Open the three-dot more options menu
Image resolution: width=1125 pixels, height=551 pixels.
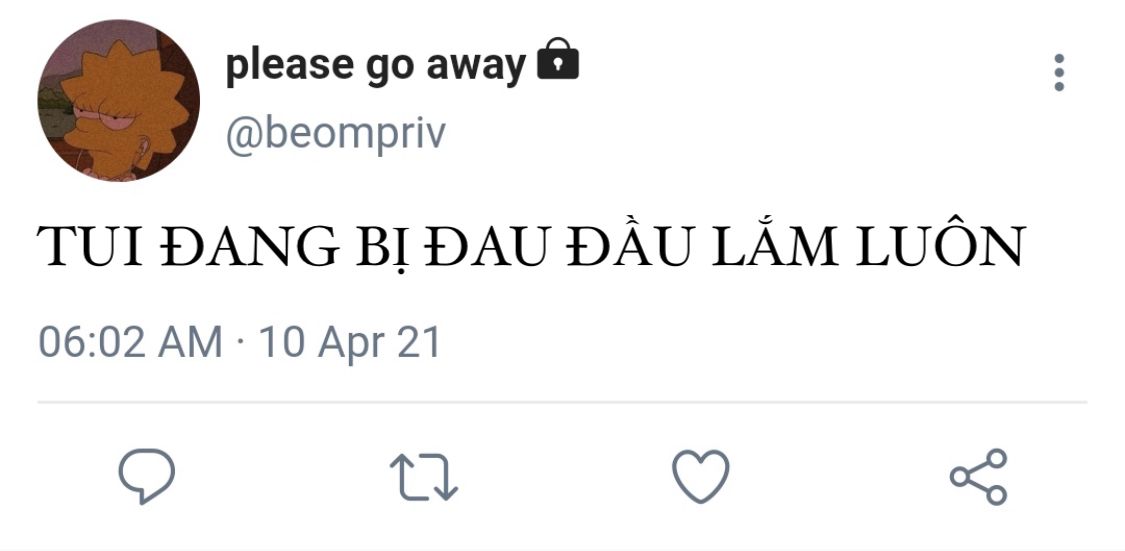tap(1059, 72)
